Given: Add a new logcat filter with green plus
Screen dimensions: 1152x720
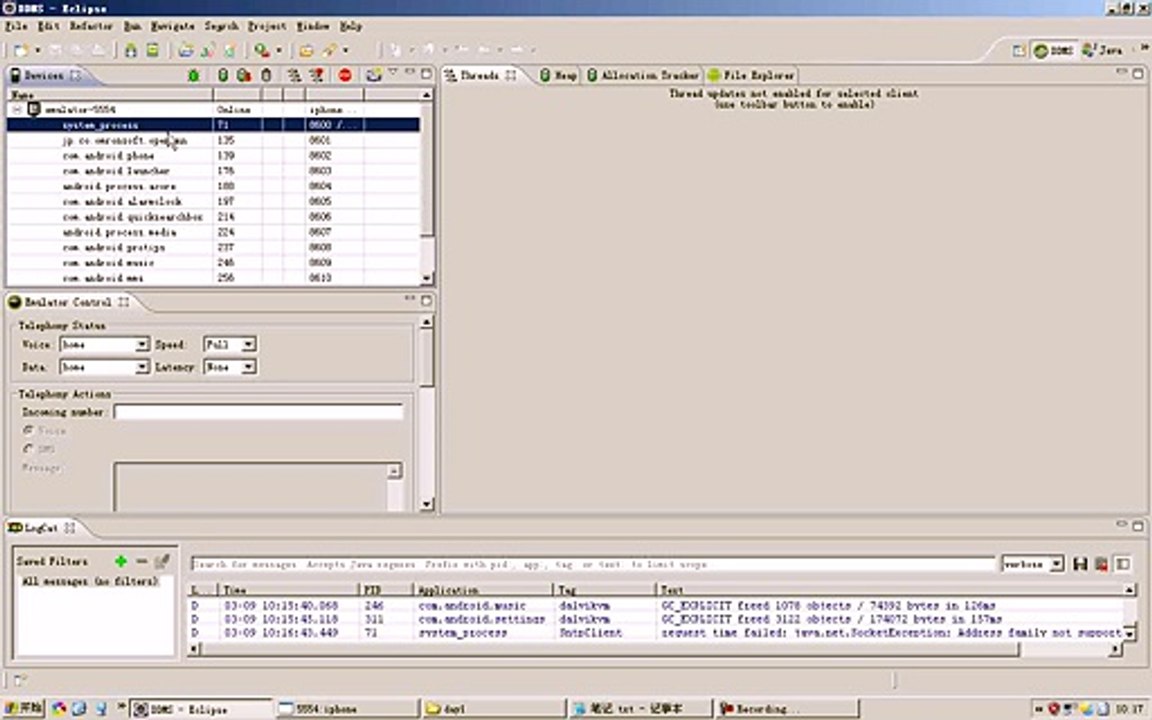Looking at the screenshot, I should [x=120, y=561].
